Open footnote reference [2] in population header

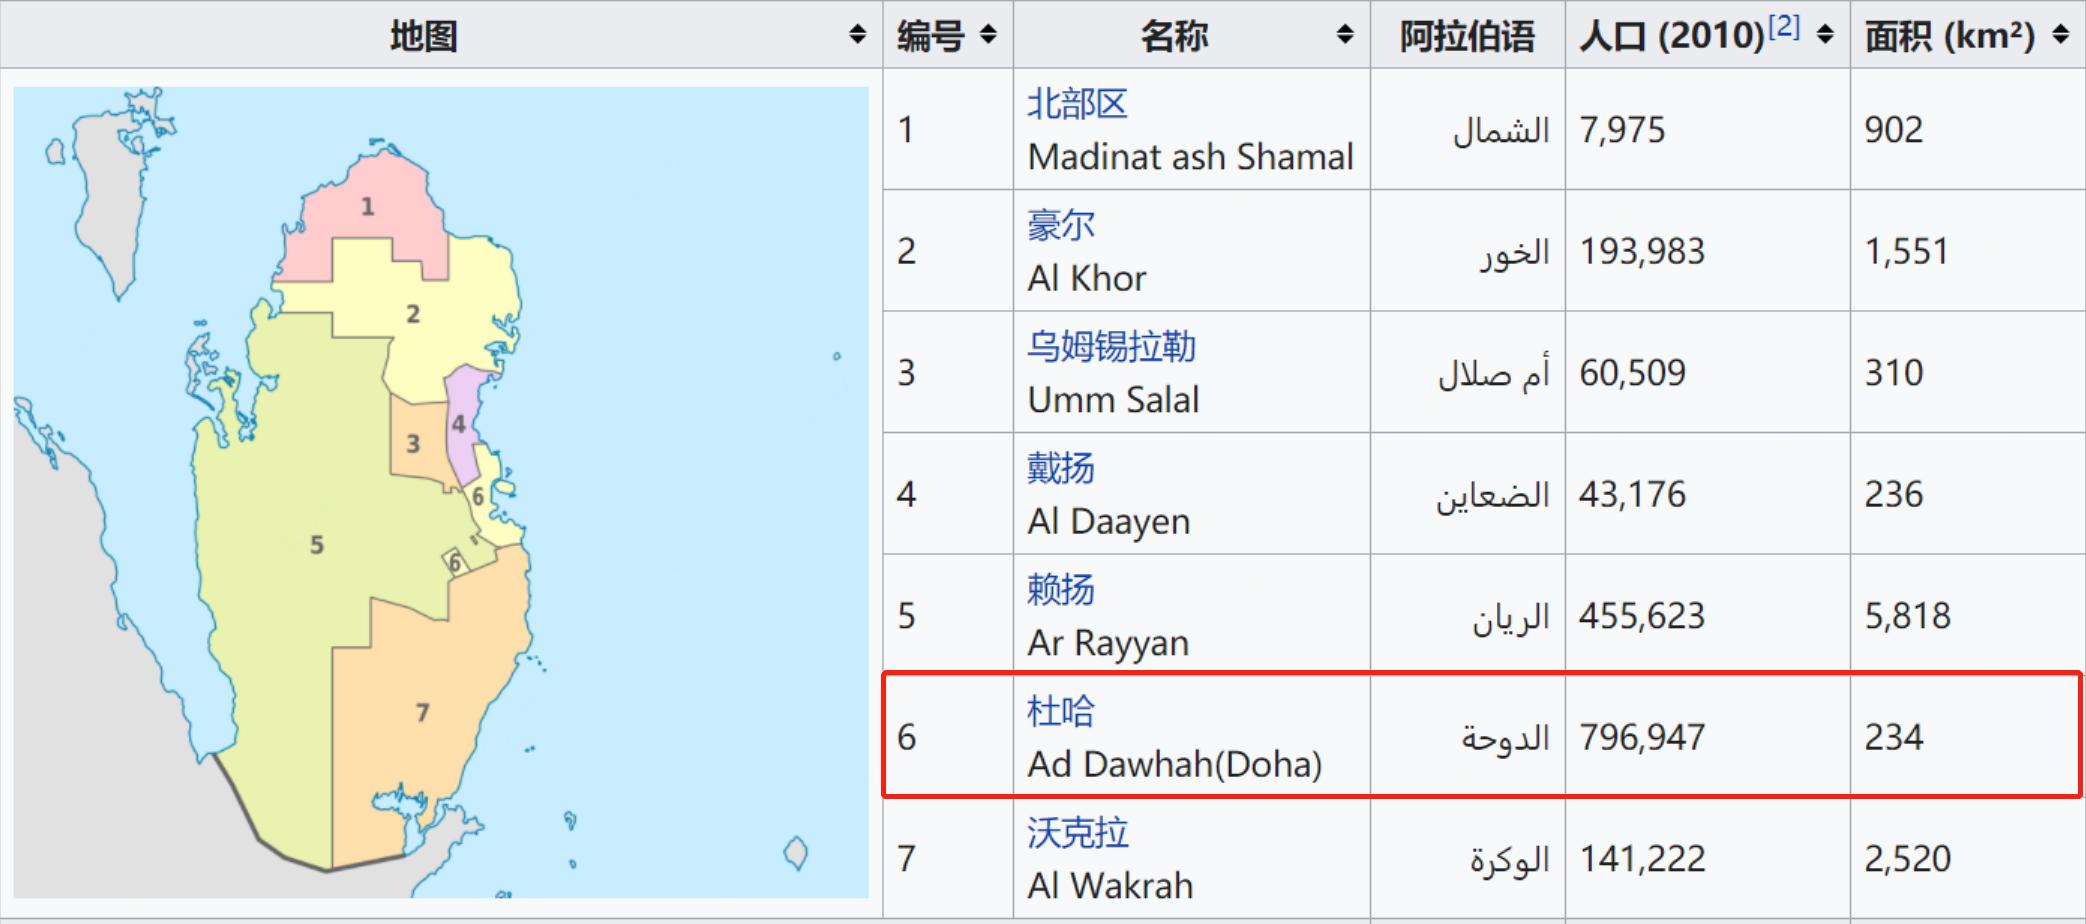[1784, 27]
